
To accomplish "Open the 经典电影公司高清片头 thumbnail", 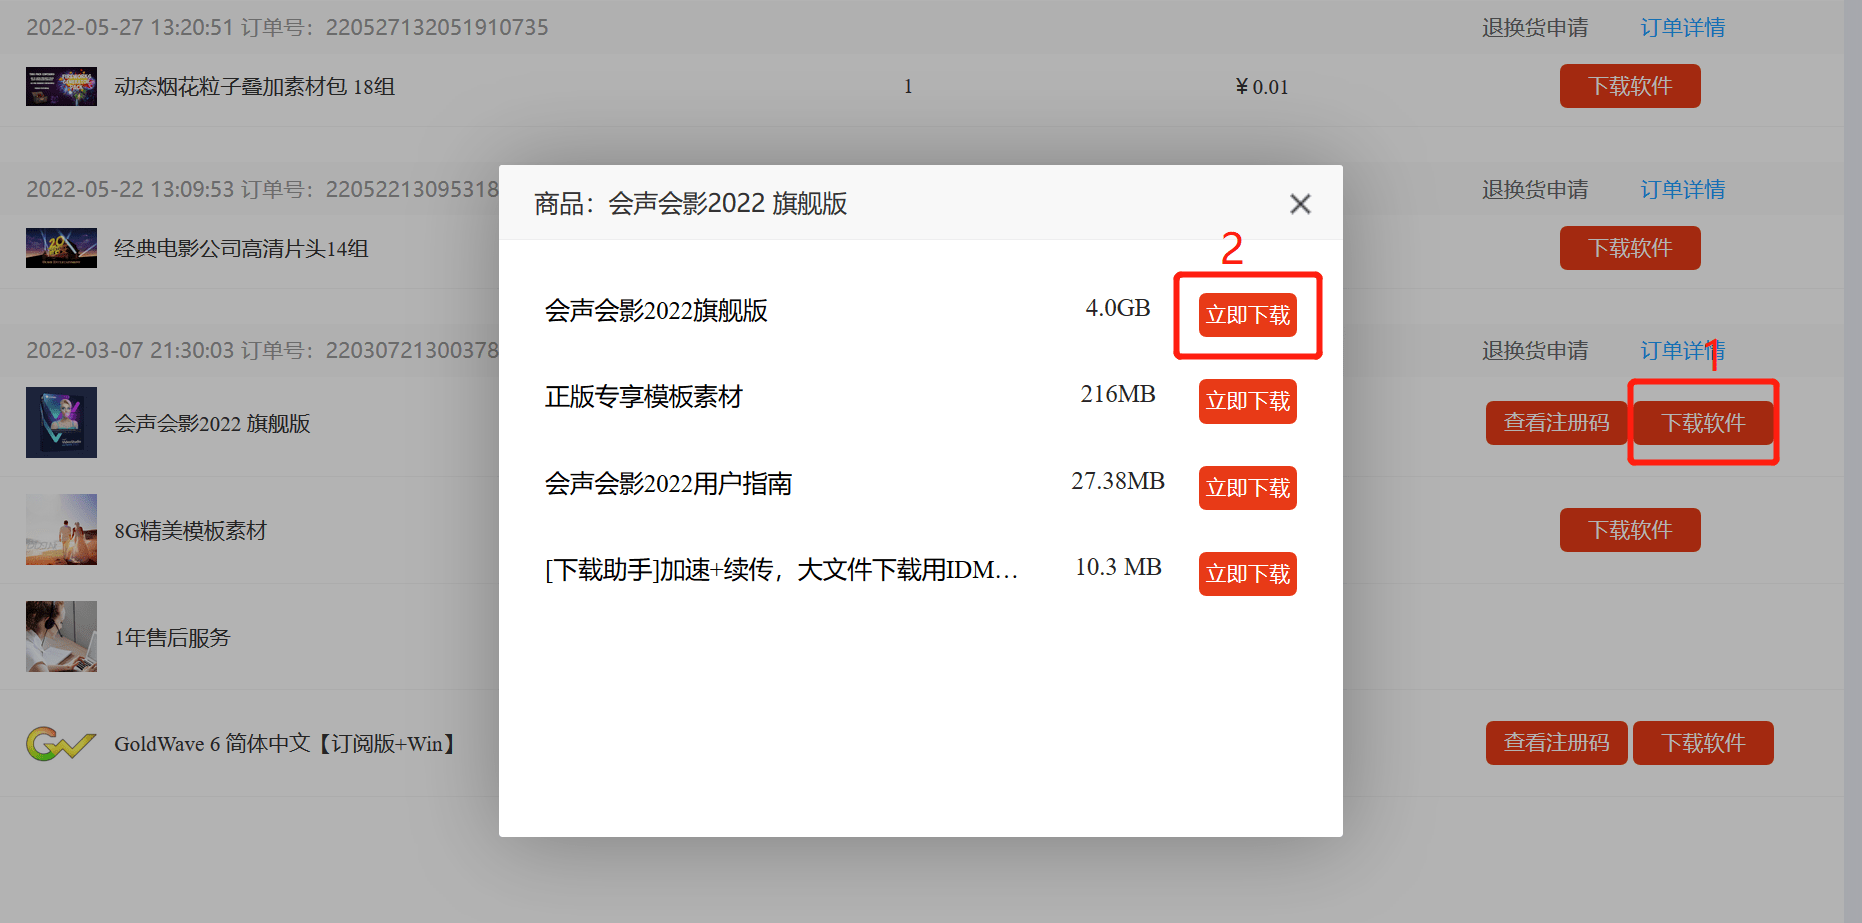I will [x=61, y=248].
